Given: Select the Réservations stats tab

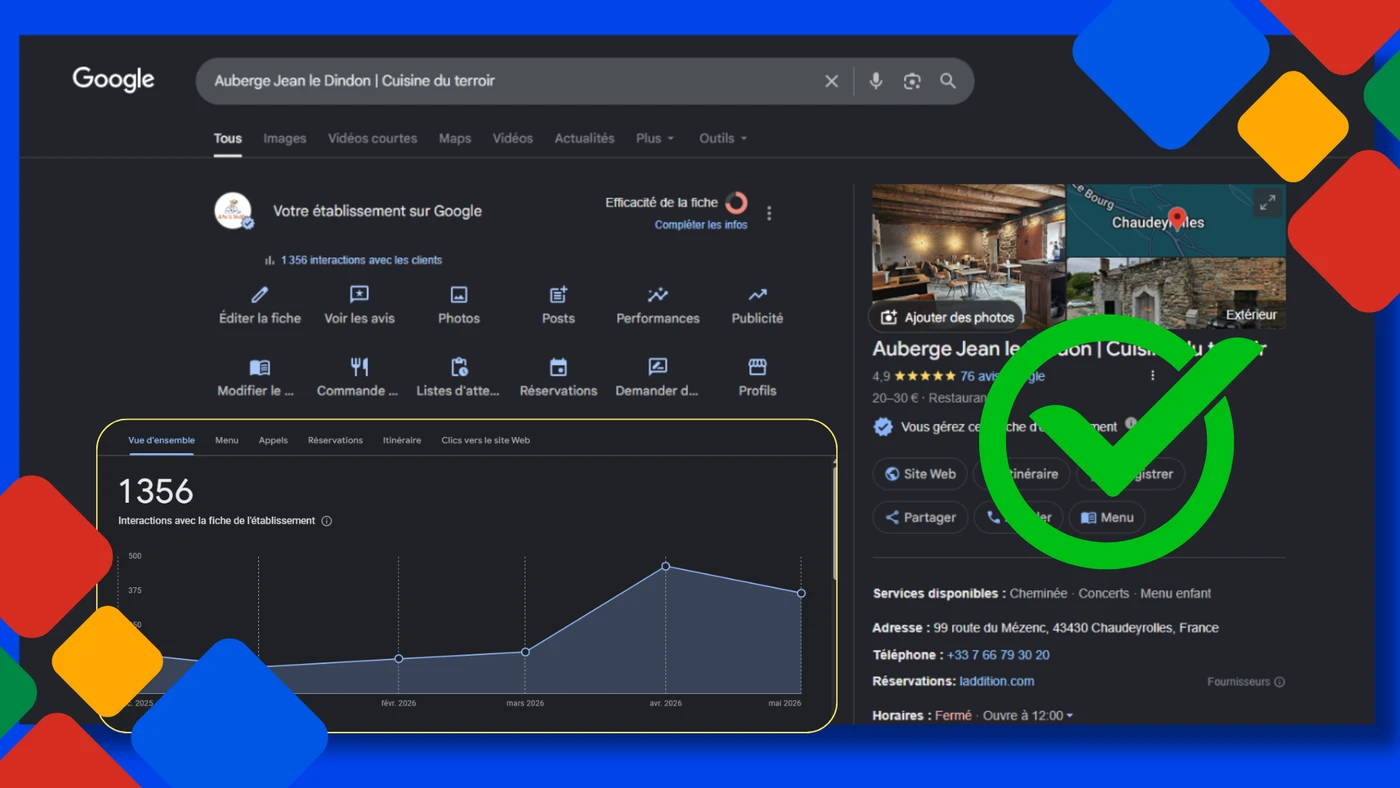Looking at the screenshot, I should (335, 440).
